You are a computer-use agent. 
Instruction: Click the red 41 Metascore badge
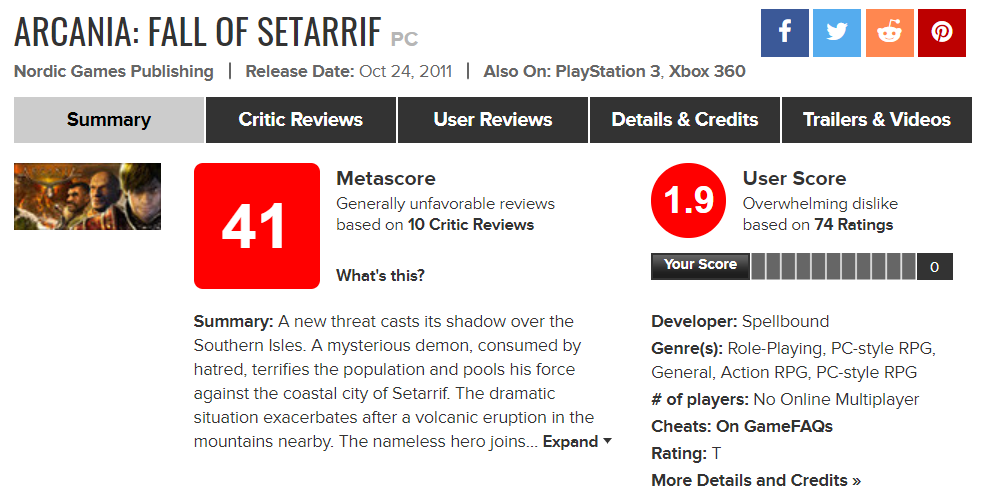pos(256,226)
